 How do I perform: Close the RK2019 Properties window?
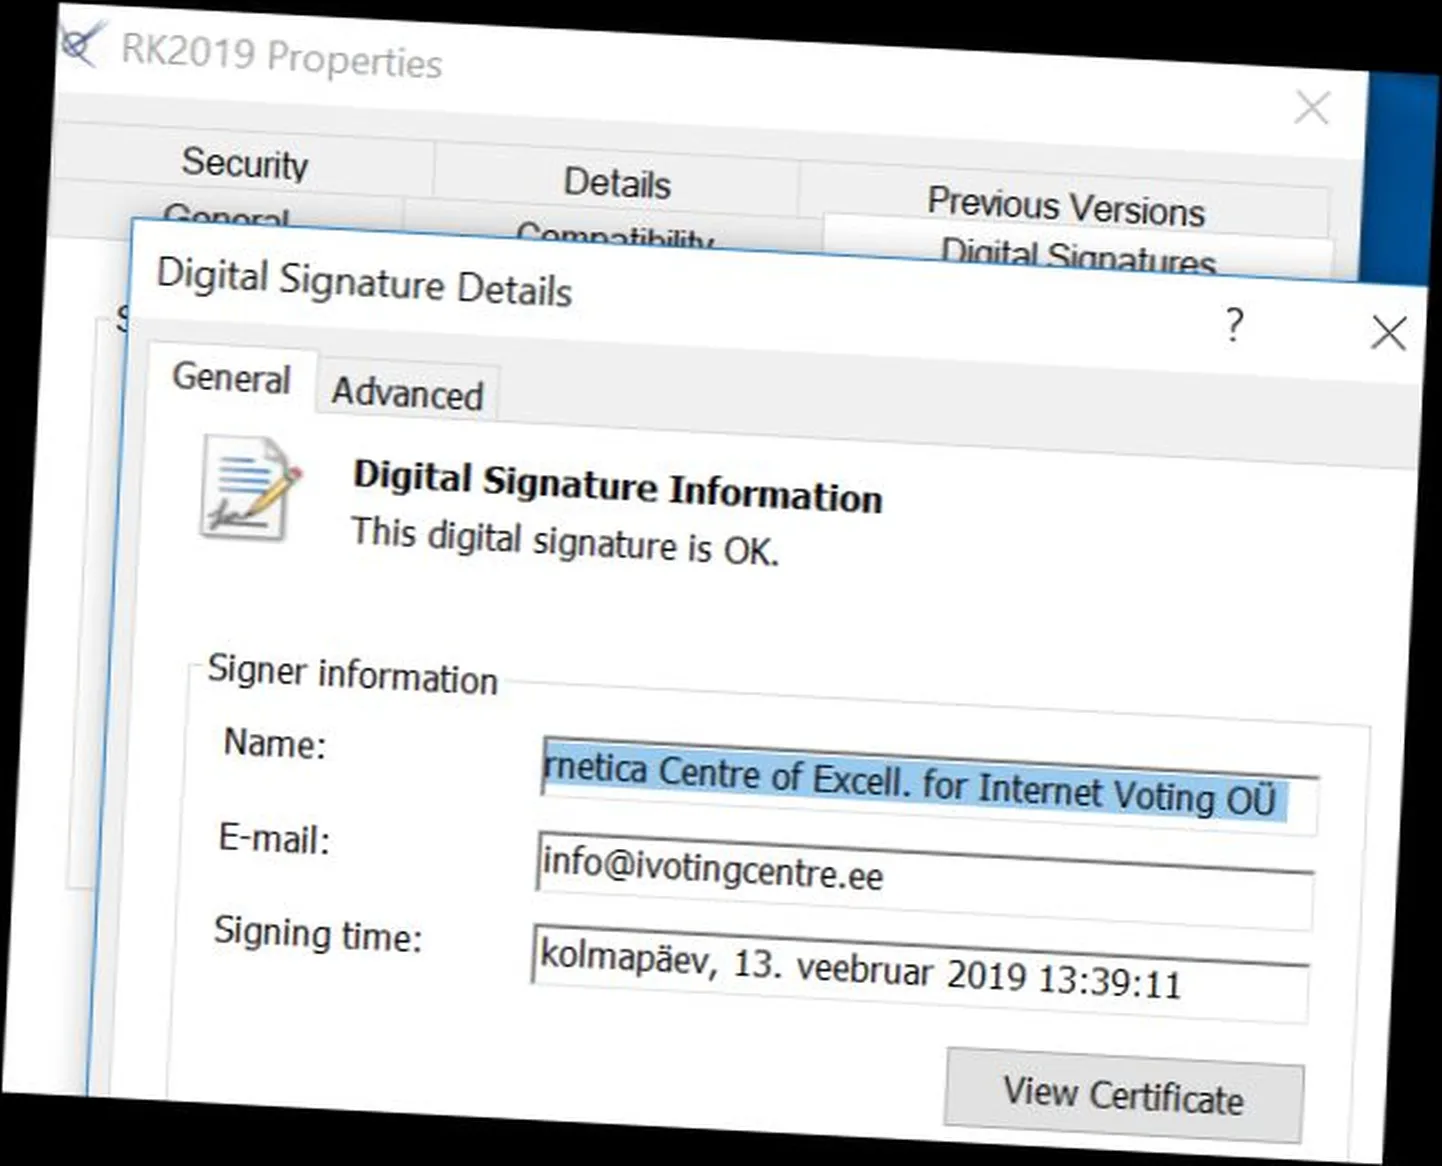click(1311, 107)
